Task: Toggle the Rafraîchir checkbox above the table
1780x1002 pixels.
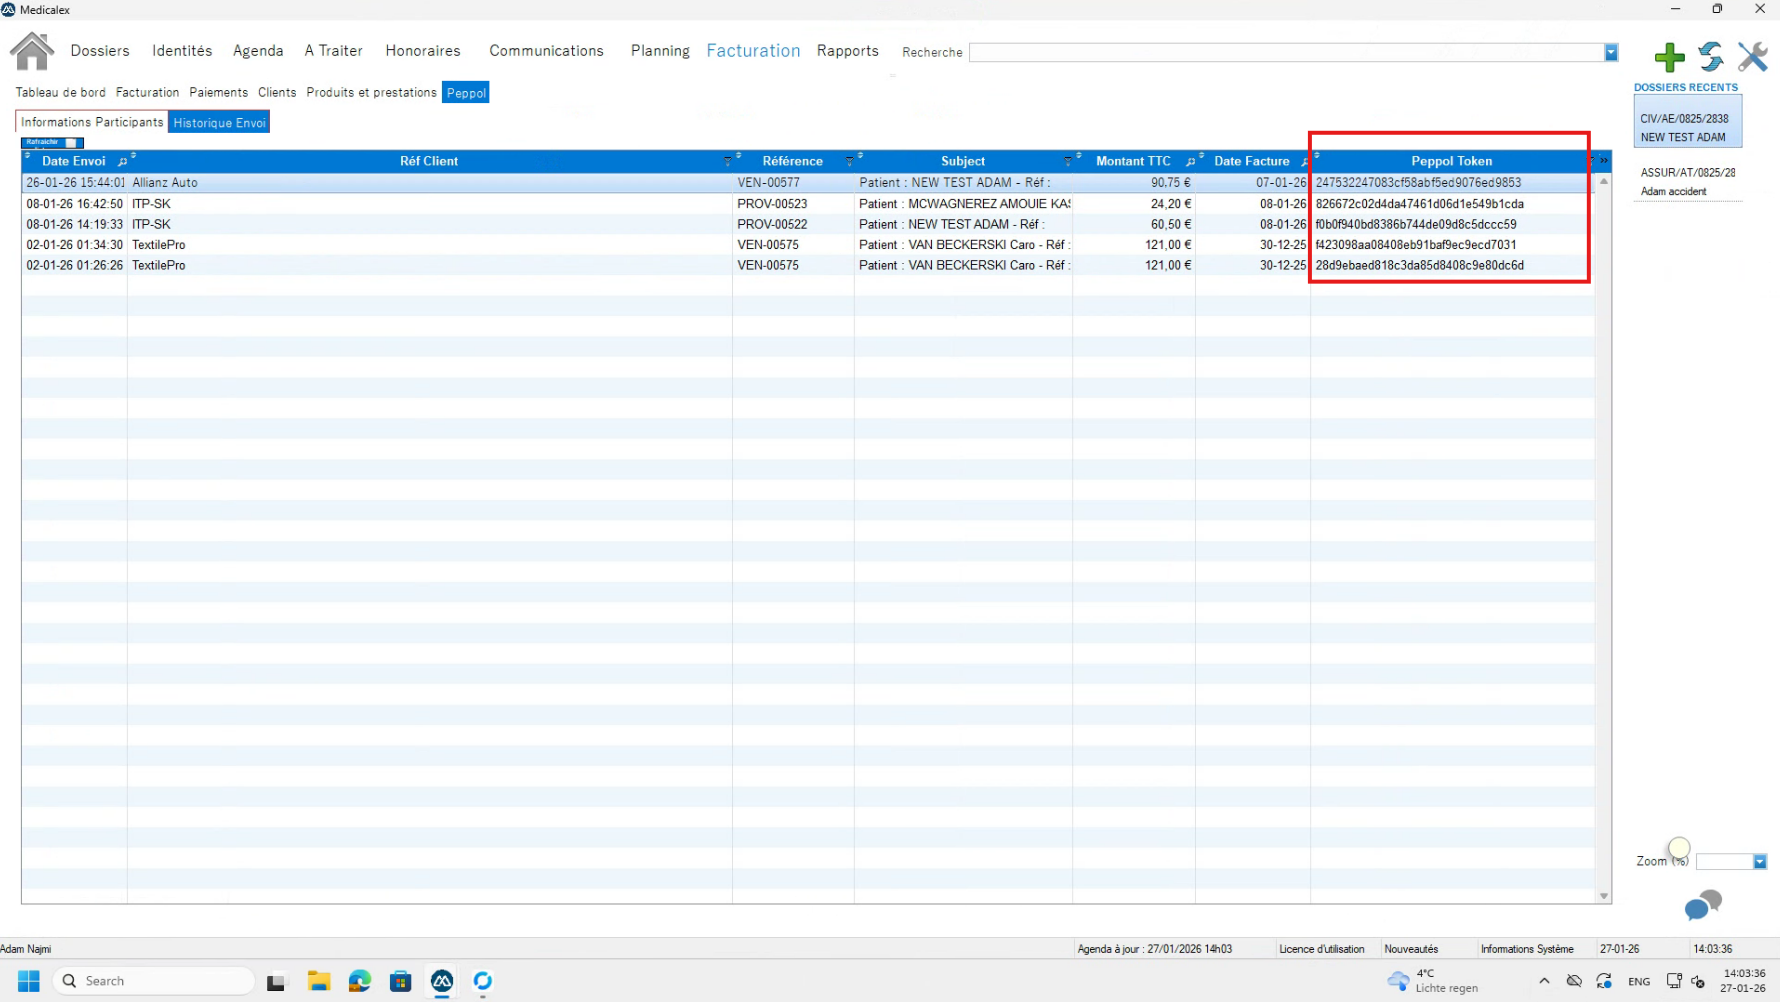Action: tap(71, 143)
